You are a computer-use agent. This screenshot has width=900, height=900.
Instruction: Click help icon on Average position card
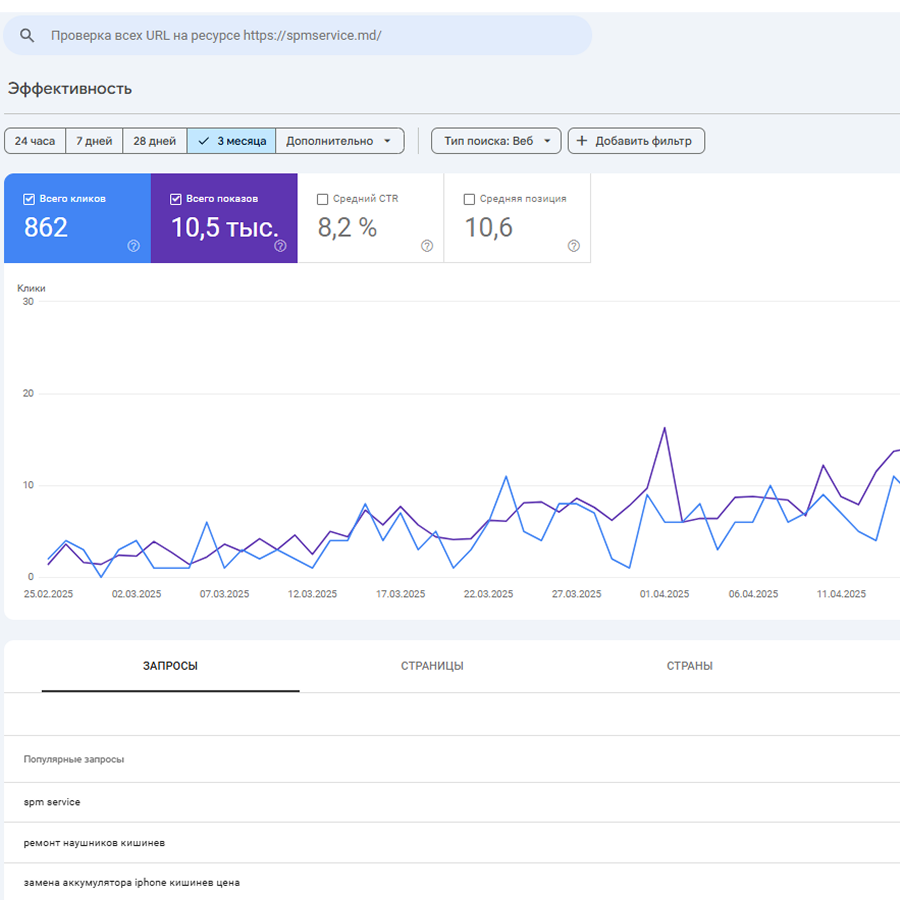pyautogui.click(x=574, y=246)
